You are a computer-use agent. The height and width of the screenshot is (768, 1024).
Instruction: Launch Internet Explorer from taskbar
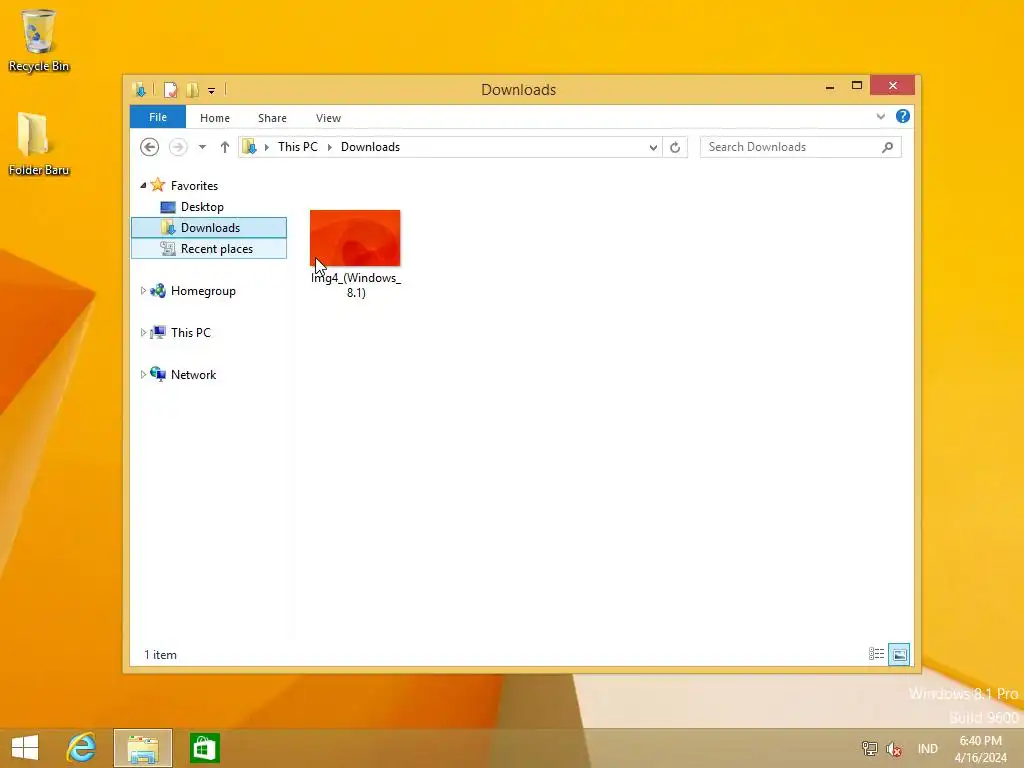82,748
